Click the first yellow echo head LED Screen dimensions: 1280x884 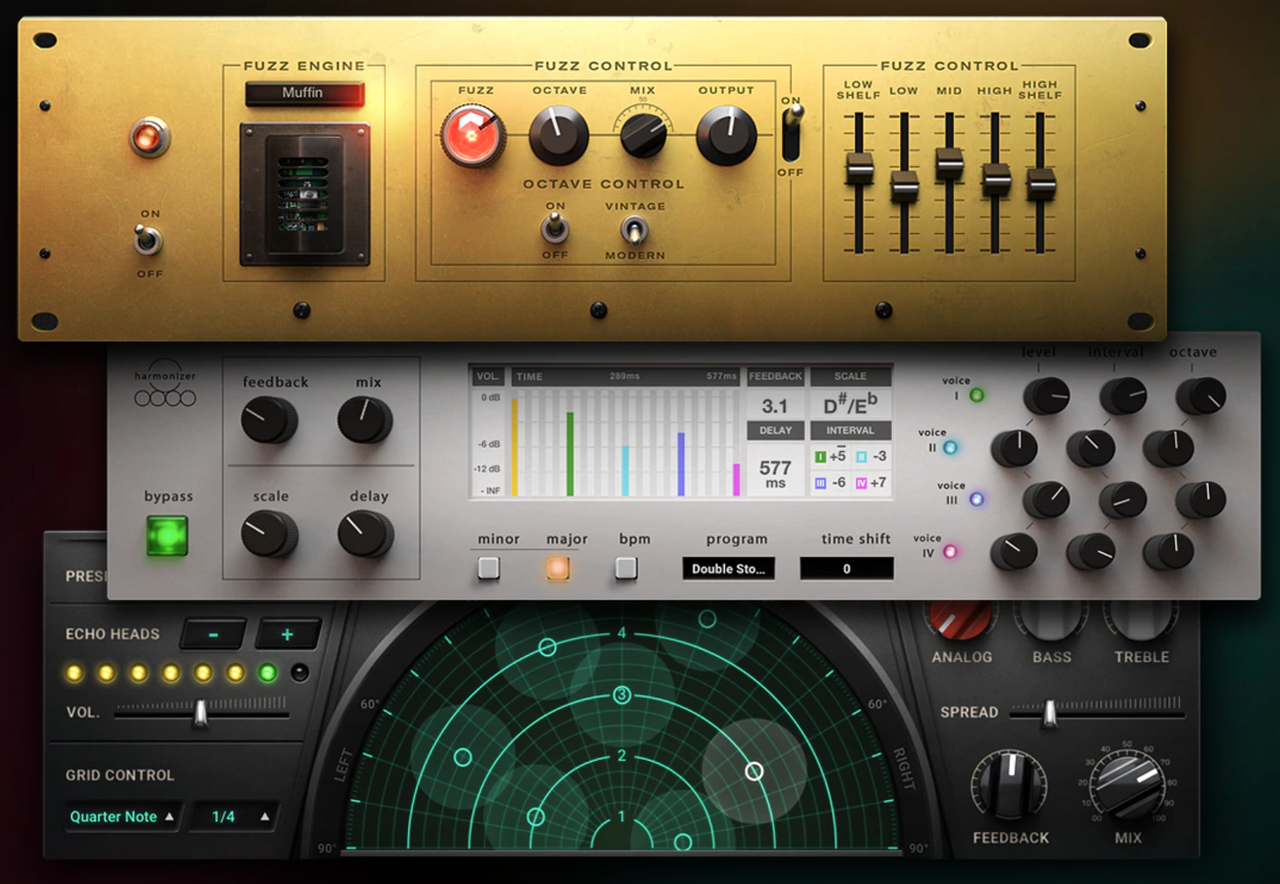tap(74, 673)
